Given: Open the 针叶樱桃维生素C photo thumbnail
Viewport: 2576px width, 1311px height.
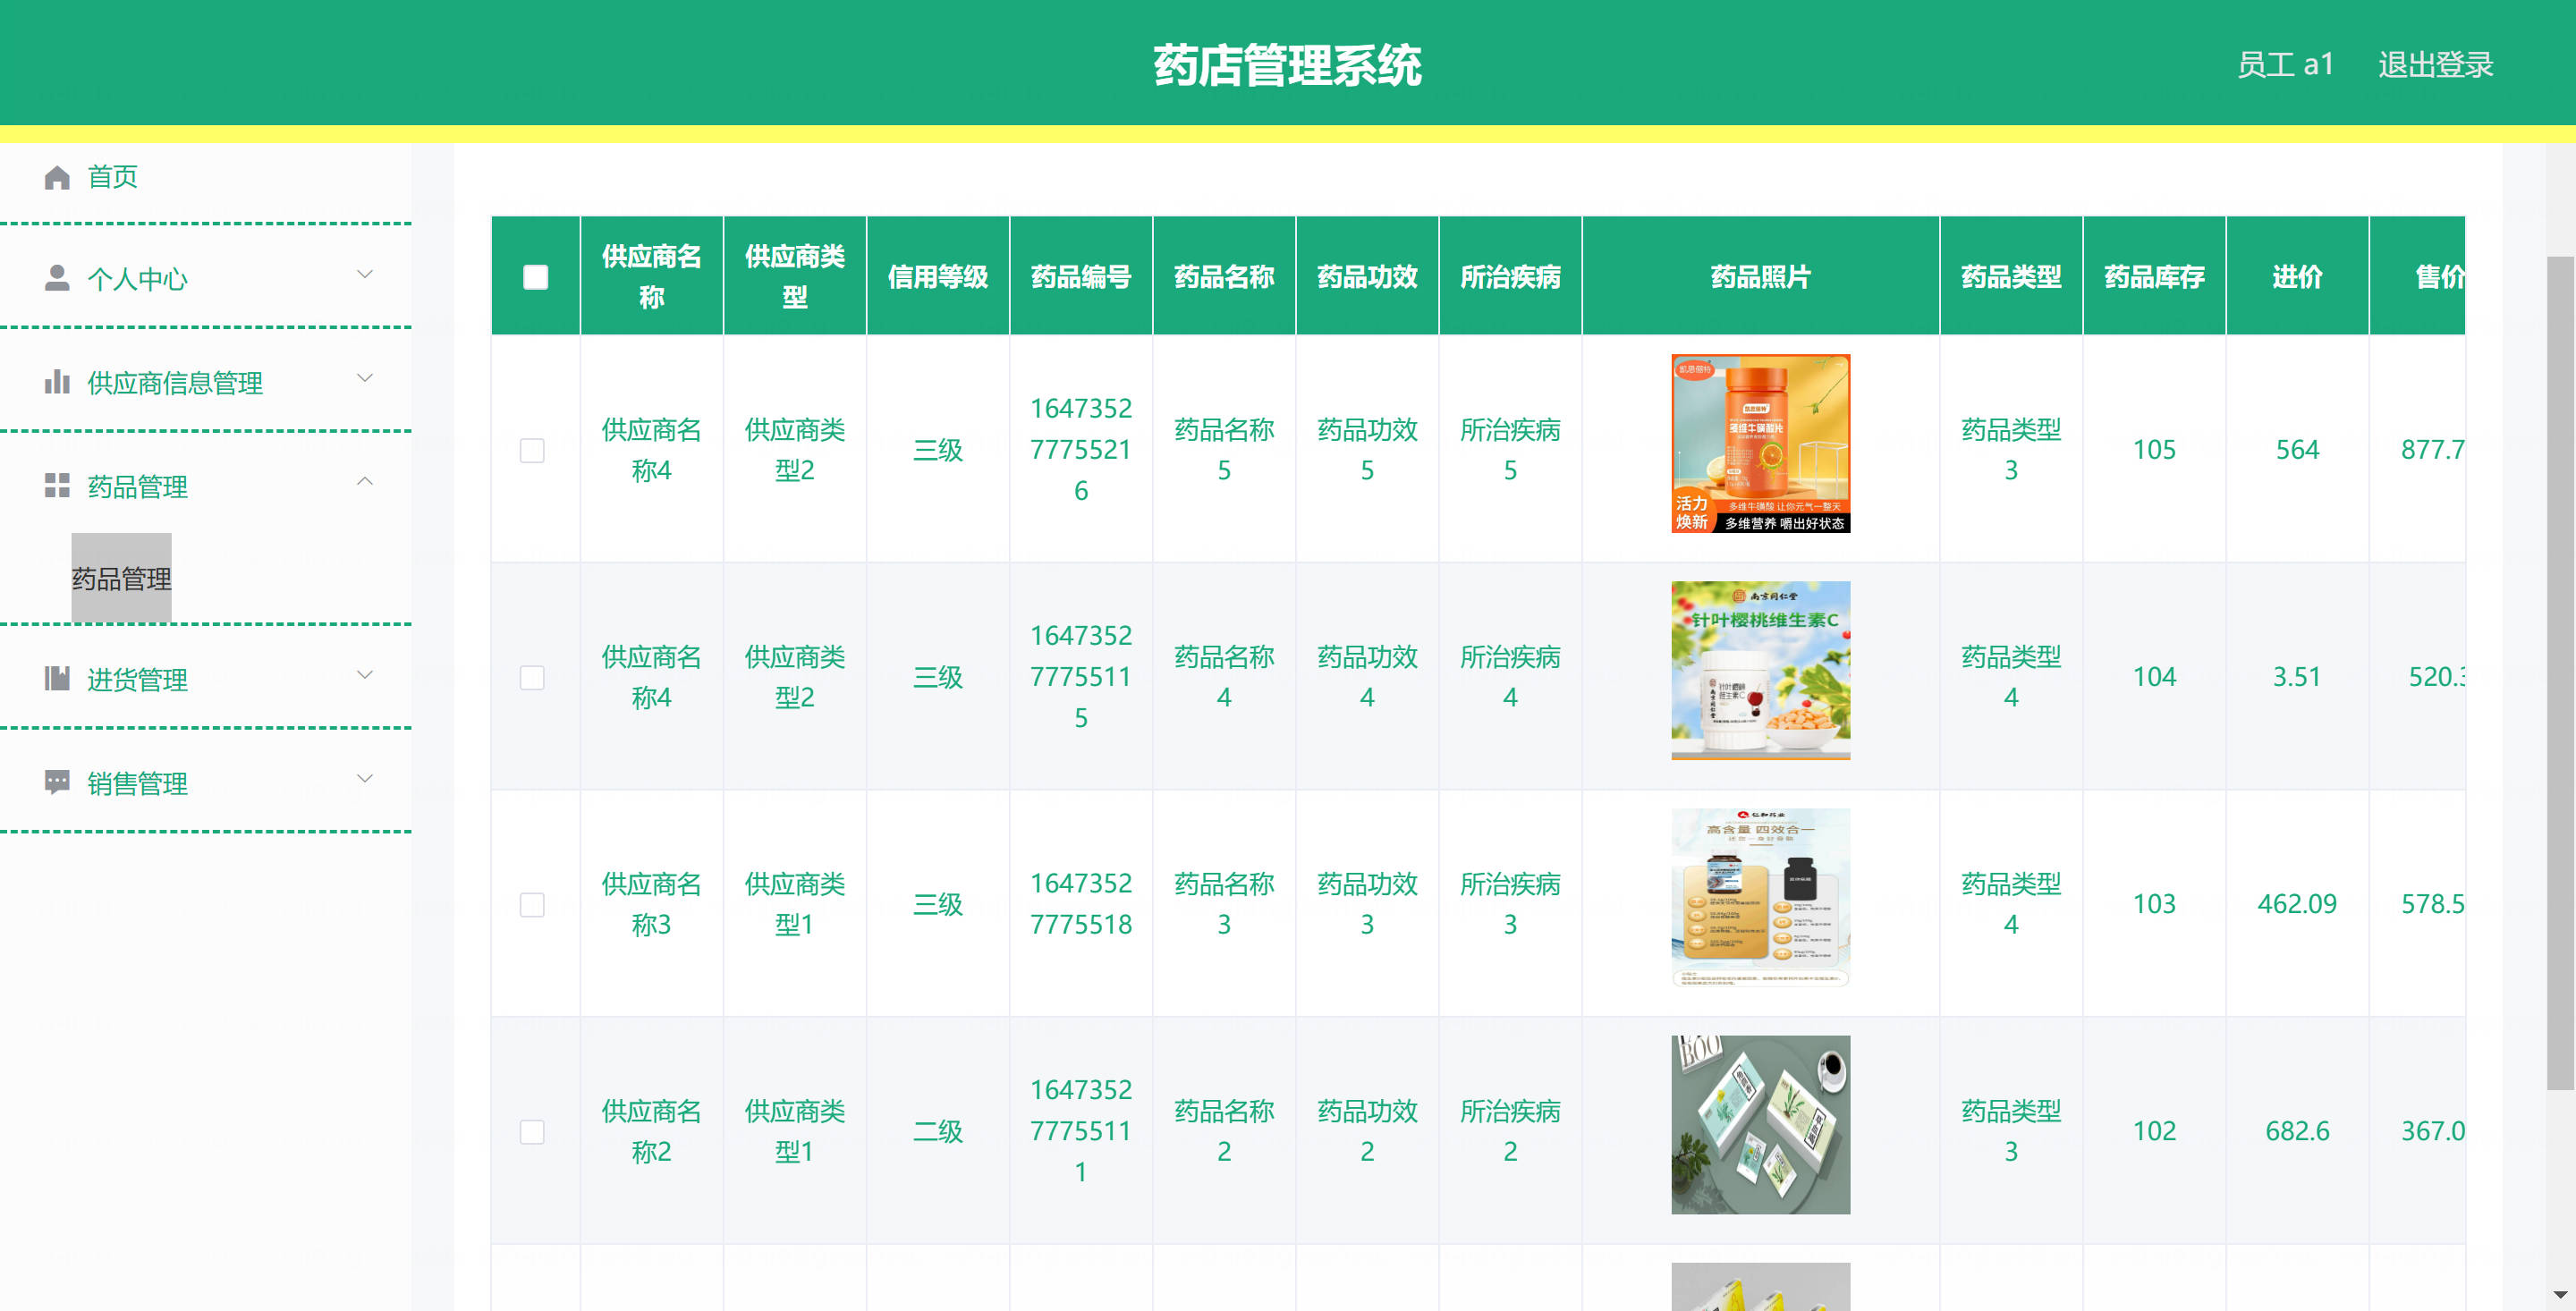Looking at the screenshot, I should coord(1761,671).
